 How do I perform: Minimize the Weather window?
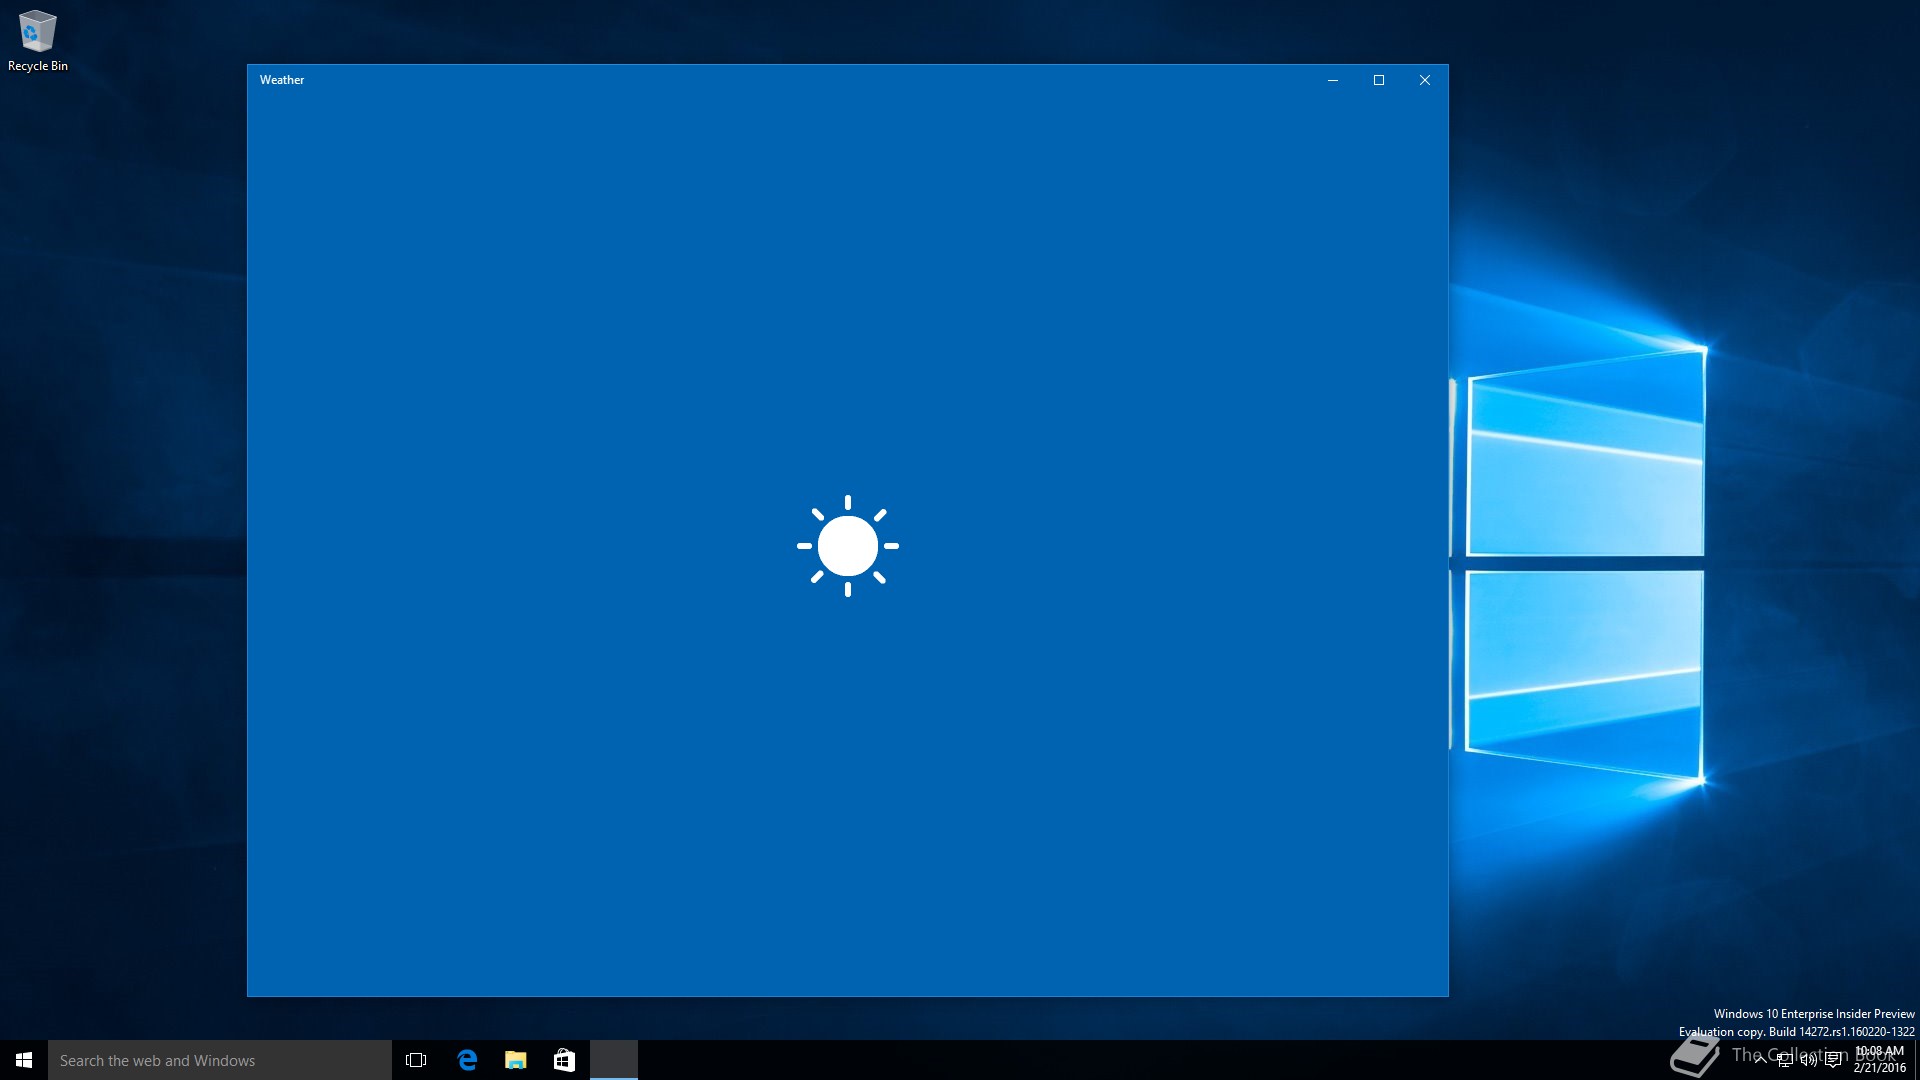[x=1333, y=80]
